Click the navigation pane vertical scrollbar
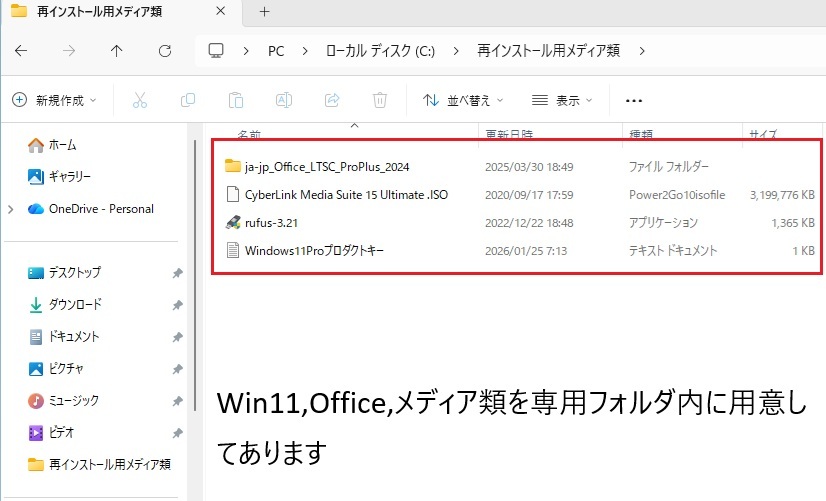 pyautogui.click(x=195, y=274)
